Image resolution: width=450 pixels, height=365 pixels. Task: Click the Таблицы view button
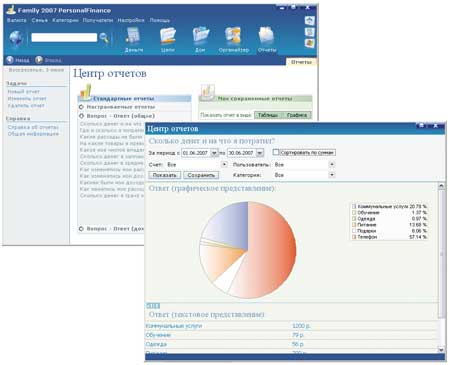(268, 115)
